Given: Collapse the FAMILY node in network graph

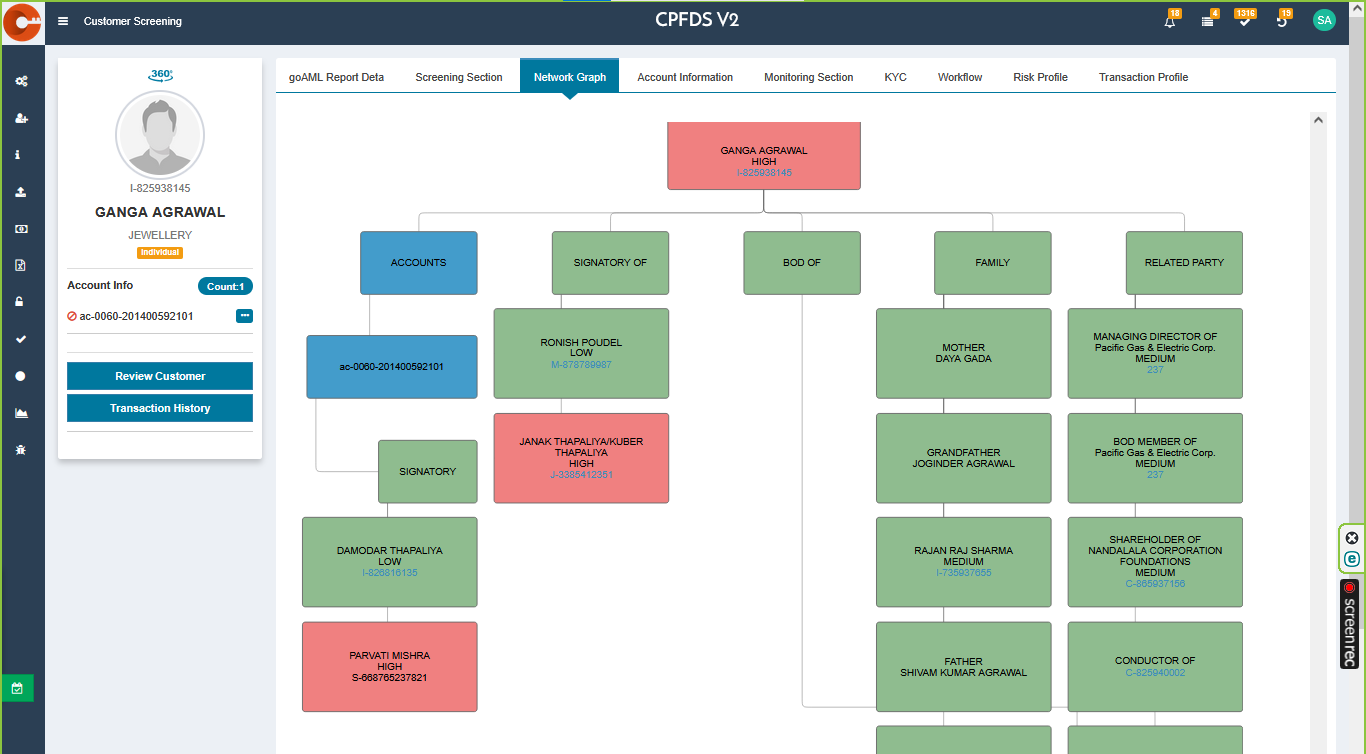Looking at the screenshot, I should pyautogui.click(x=992, y=263).
